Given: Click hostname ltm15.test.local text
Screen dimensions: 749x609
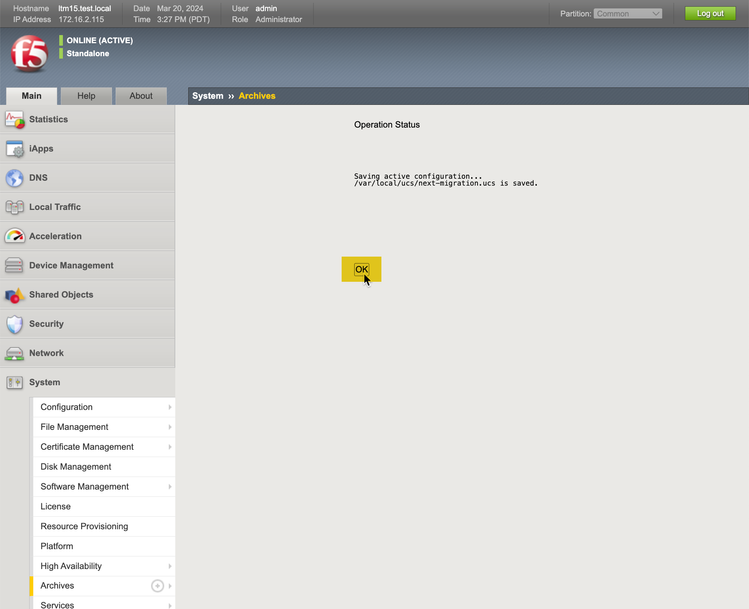Looking at the screenshot, I should pos(85,9).
